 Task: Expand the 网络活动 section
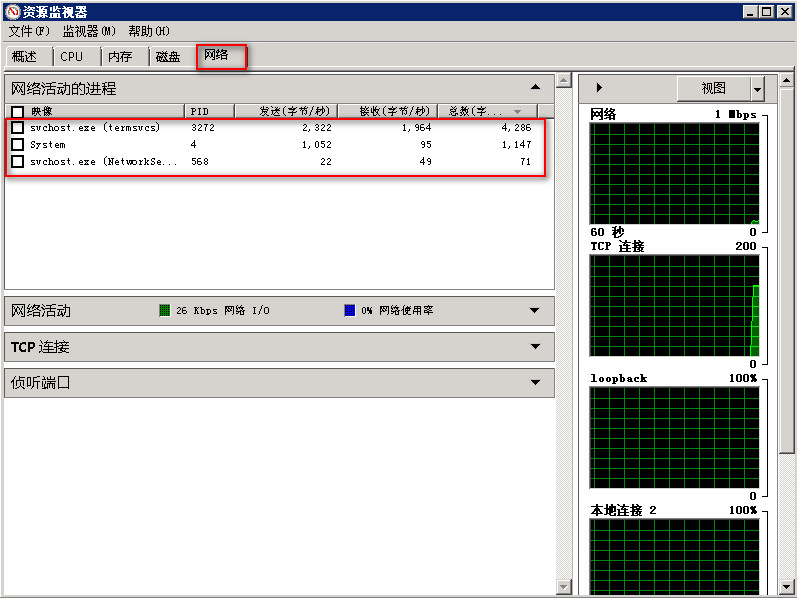535,310
